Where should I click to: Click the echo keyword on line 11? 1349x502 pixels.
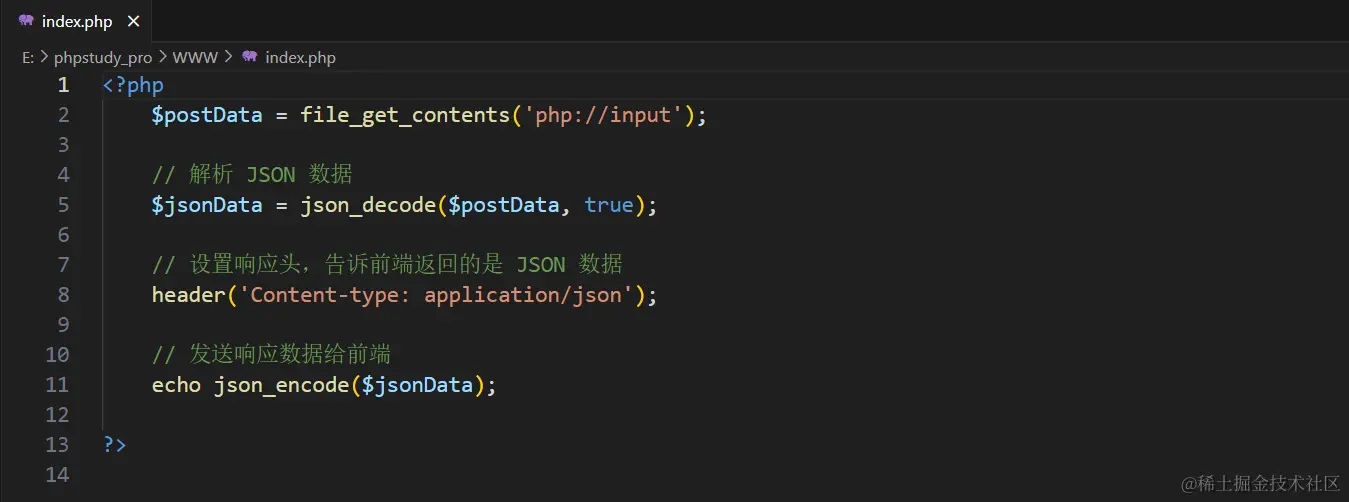pyautogui.click(x=176, y=385)
